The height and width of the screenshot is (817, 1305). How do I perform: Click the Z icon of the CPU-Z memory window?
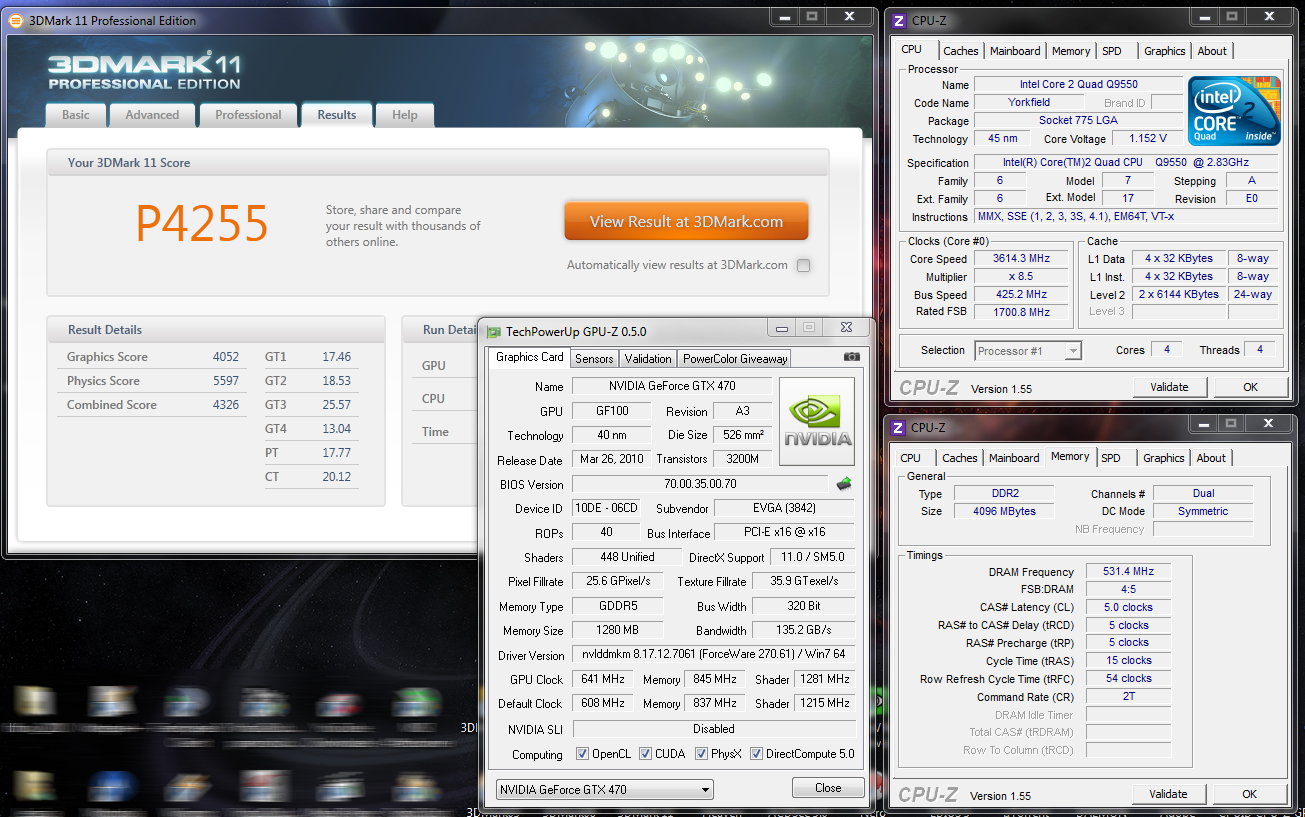[899, 428]
